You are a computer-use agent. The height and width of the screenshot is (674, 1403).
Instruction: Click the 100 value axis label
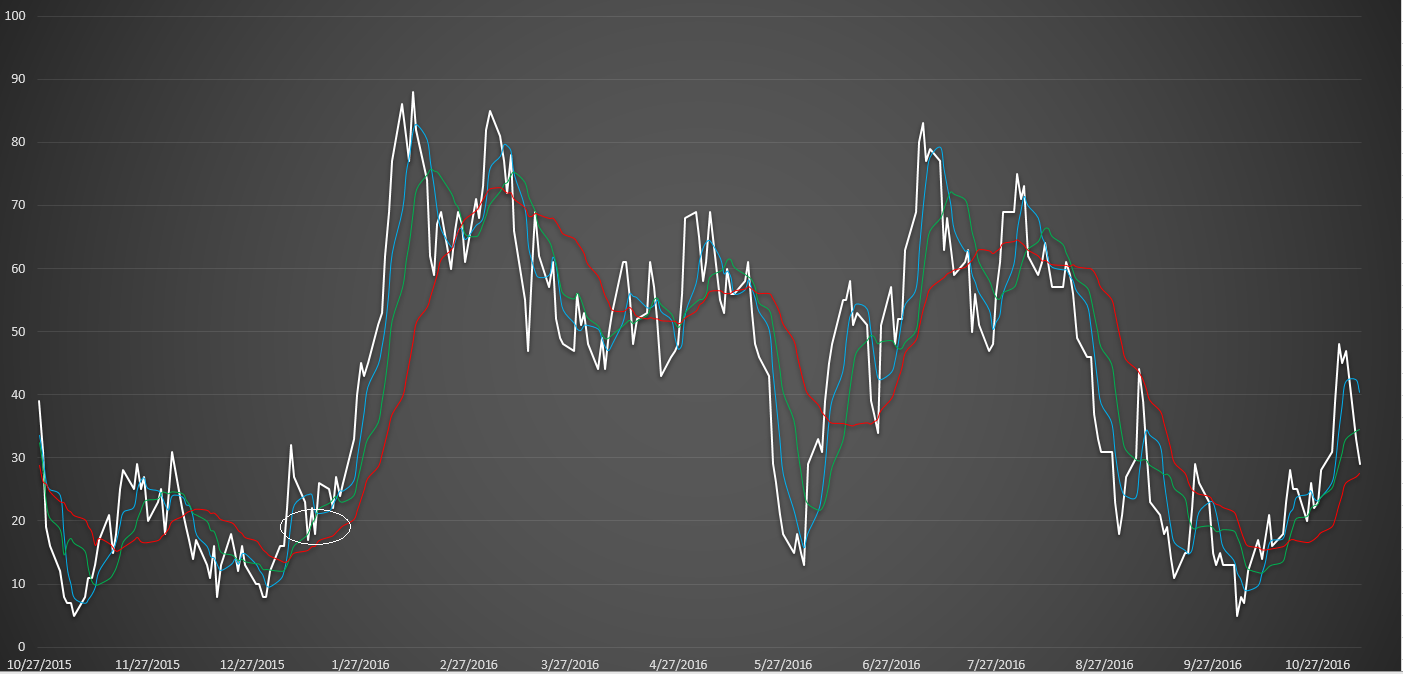click(14, 16)
